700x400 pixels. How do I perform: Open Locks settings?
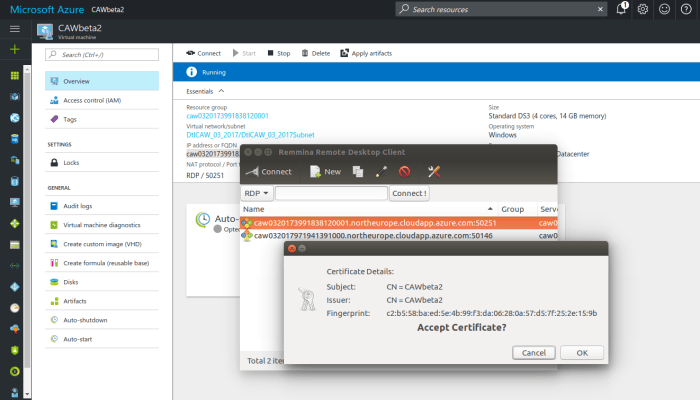[102, 162]
